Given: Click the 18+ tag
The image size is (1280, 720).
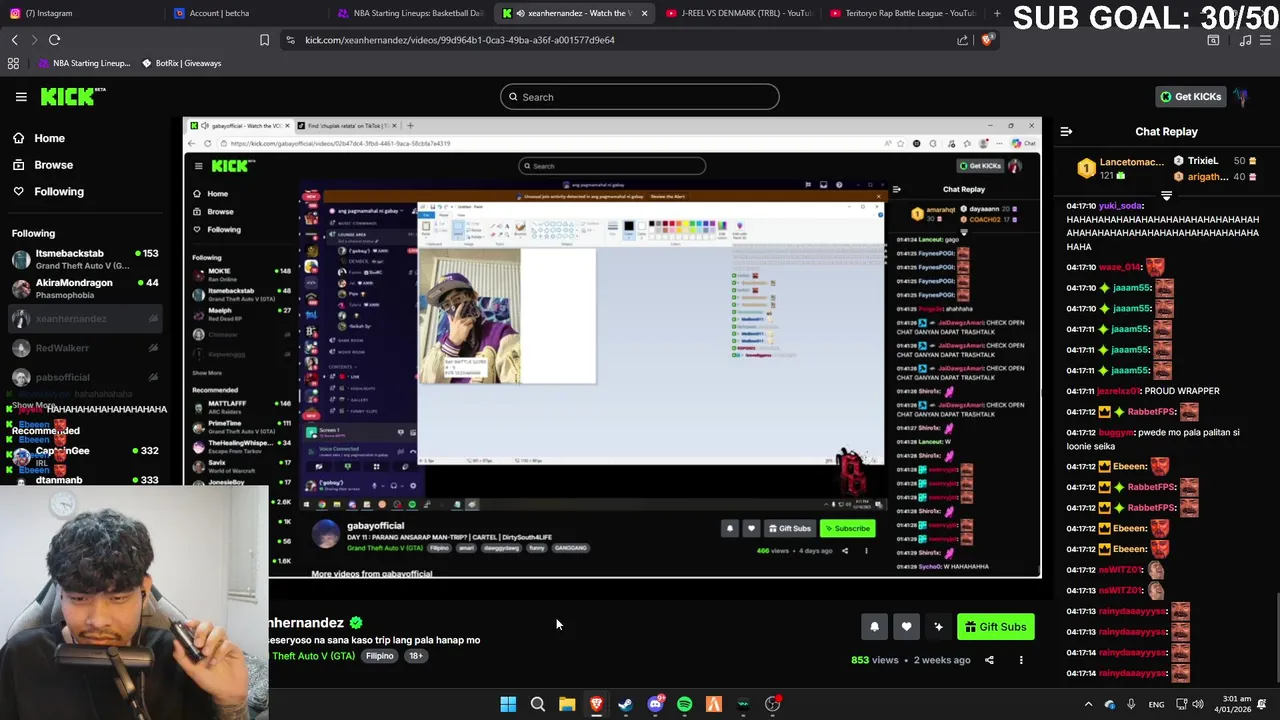Looking at the screenshot, I should tap(415, 656).
